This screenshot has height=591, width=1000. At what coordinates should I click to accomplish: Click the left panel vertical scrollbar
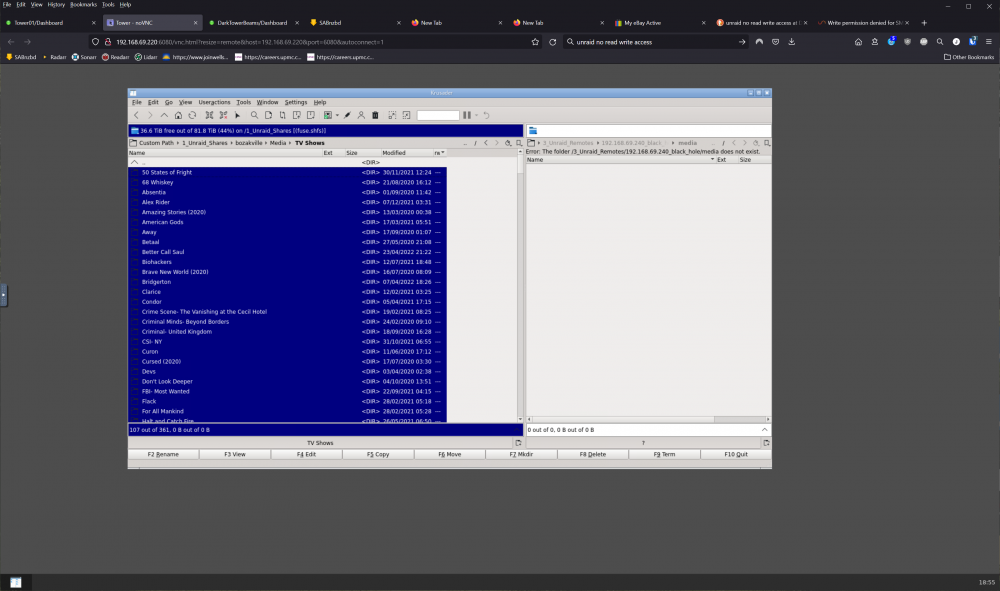(x=520, y=287)
